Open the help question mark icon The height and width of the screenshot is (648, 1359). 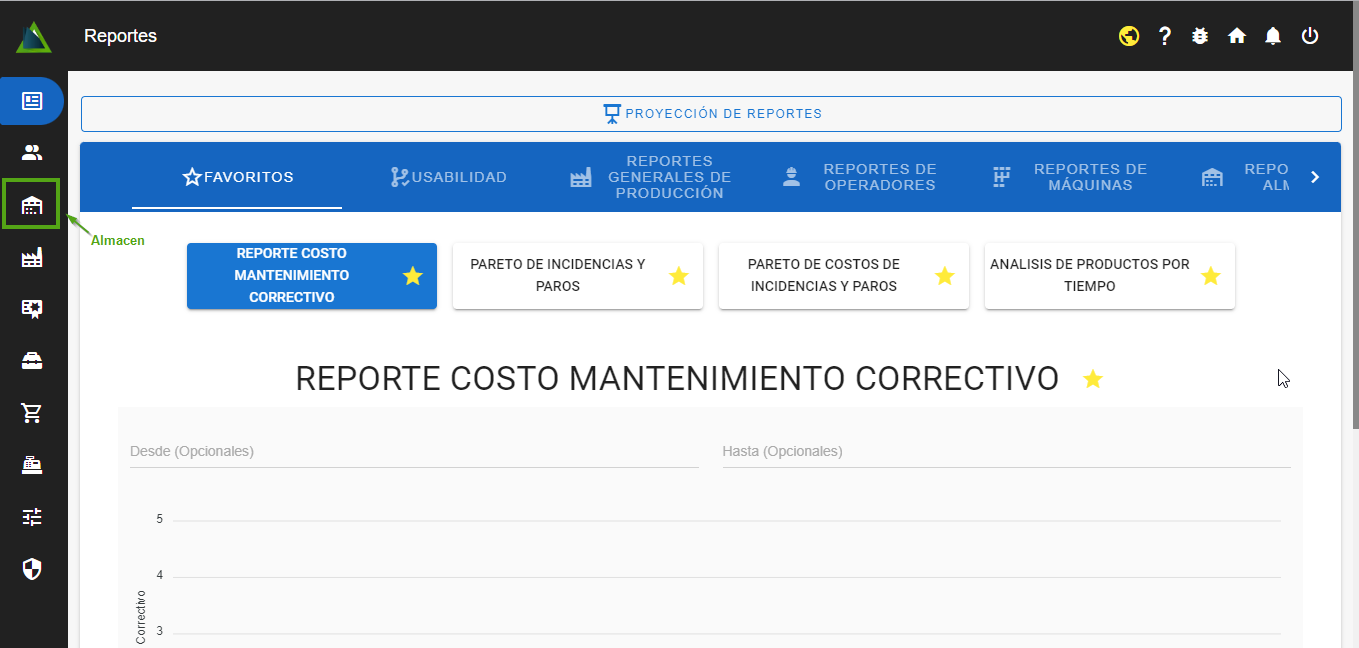tap(1165, 36)
